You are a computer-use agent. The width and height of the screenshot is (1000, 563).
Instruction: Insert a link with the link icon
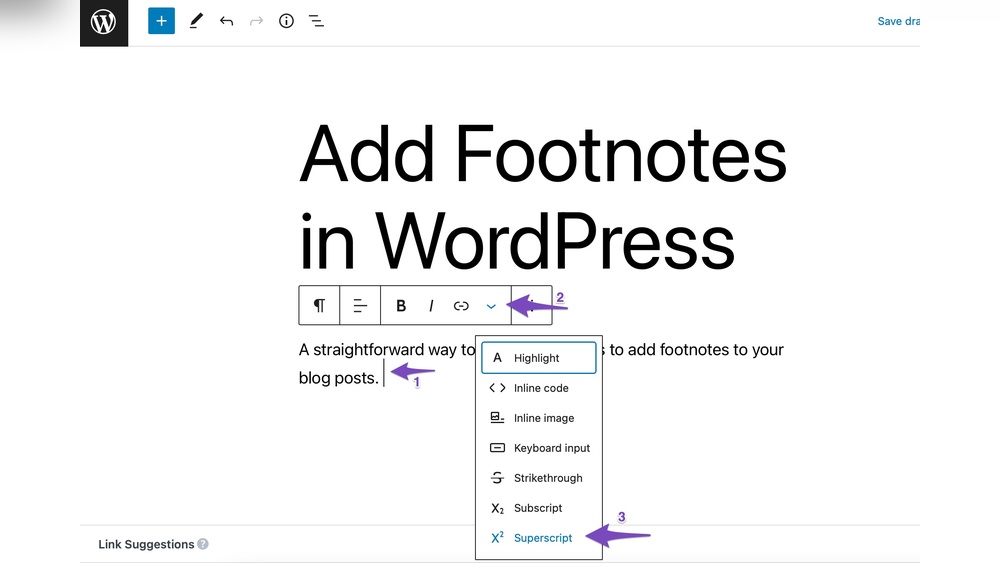point(461,306)
